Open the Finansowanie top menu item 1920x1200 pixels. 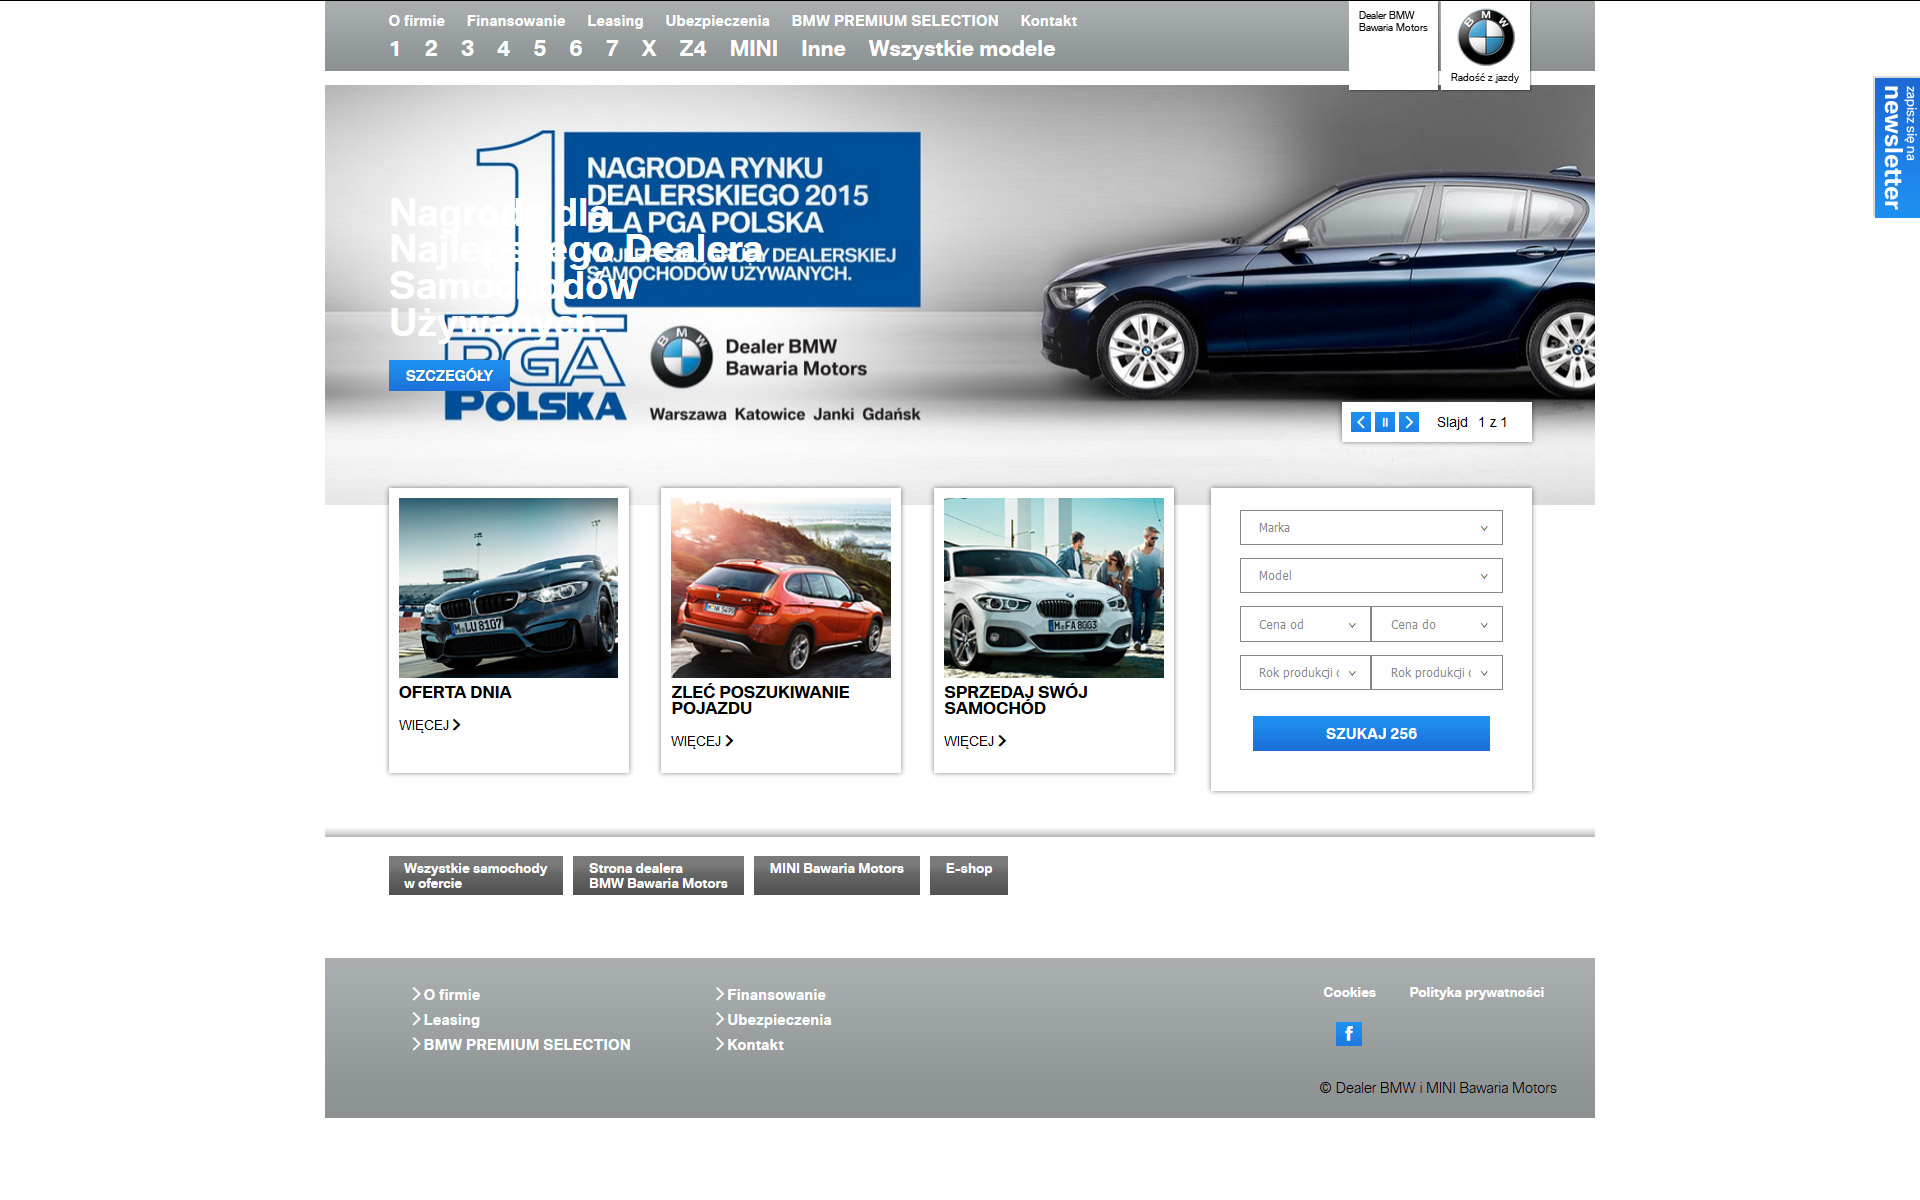click(x=515, y=20)
